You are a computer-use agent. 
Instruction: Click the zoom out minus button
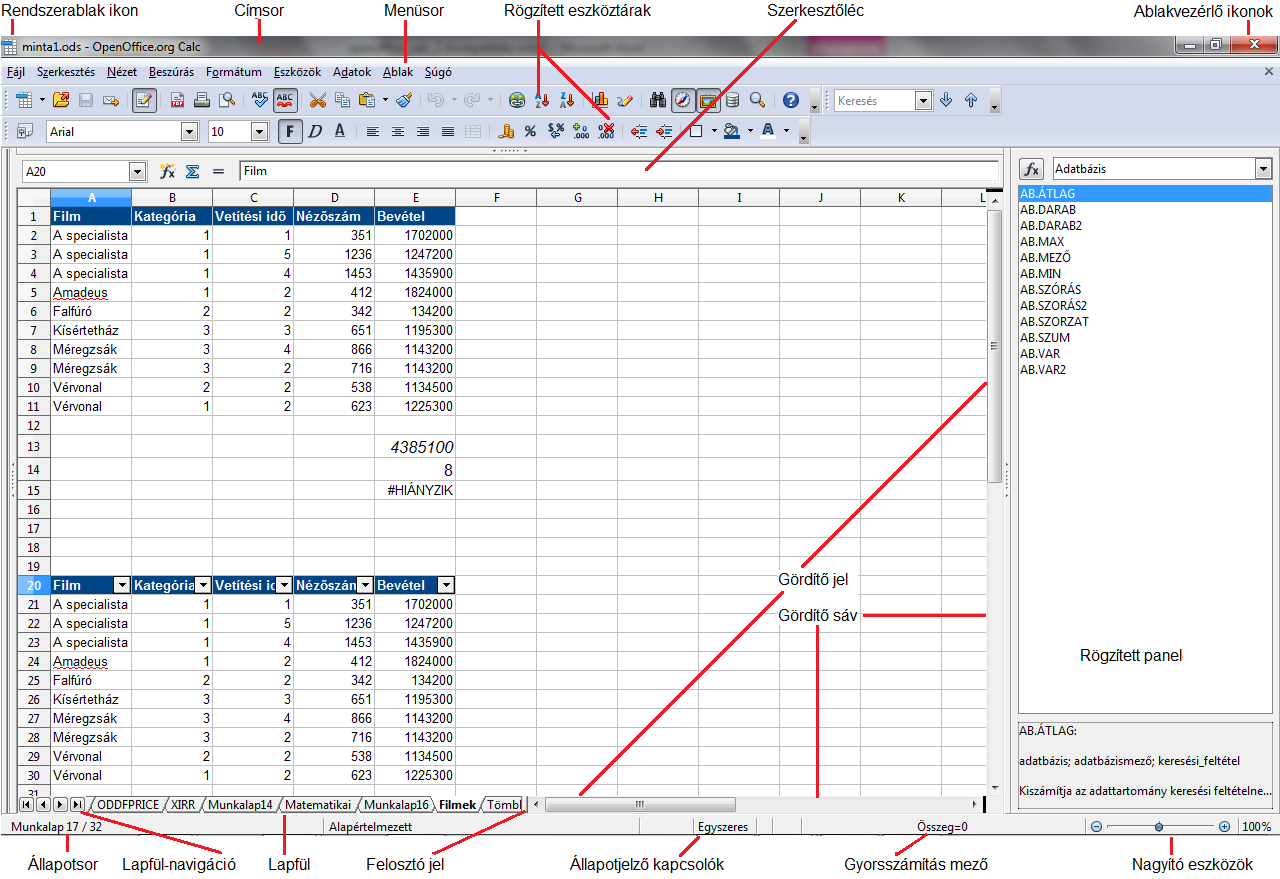[x=1097, y=827]
